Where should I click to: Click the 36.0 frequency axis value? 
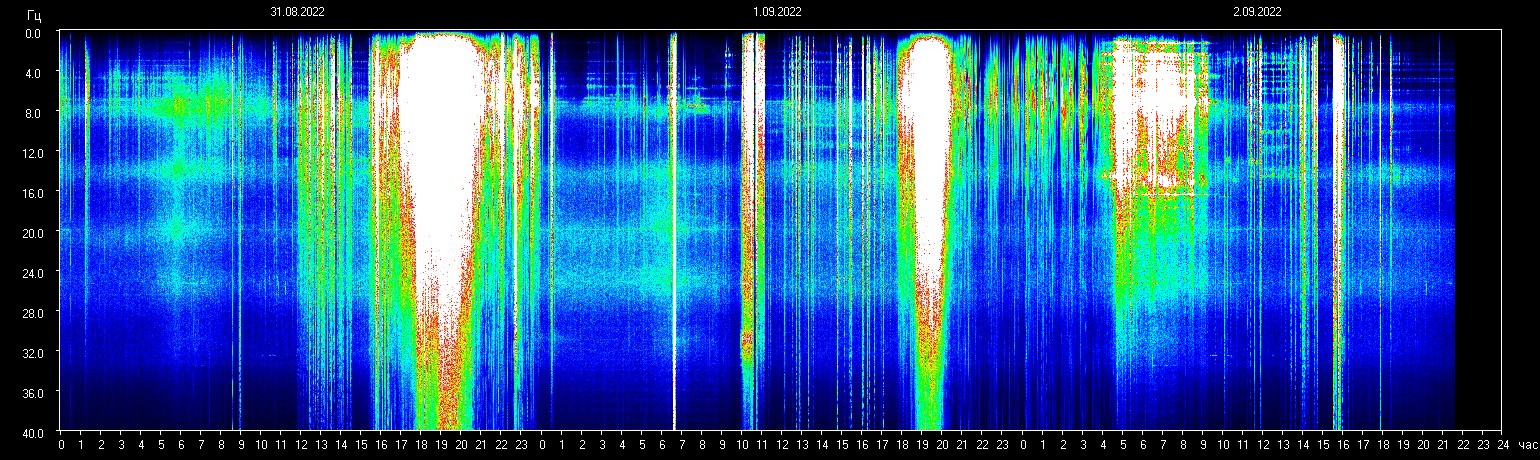point(31,392)
